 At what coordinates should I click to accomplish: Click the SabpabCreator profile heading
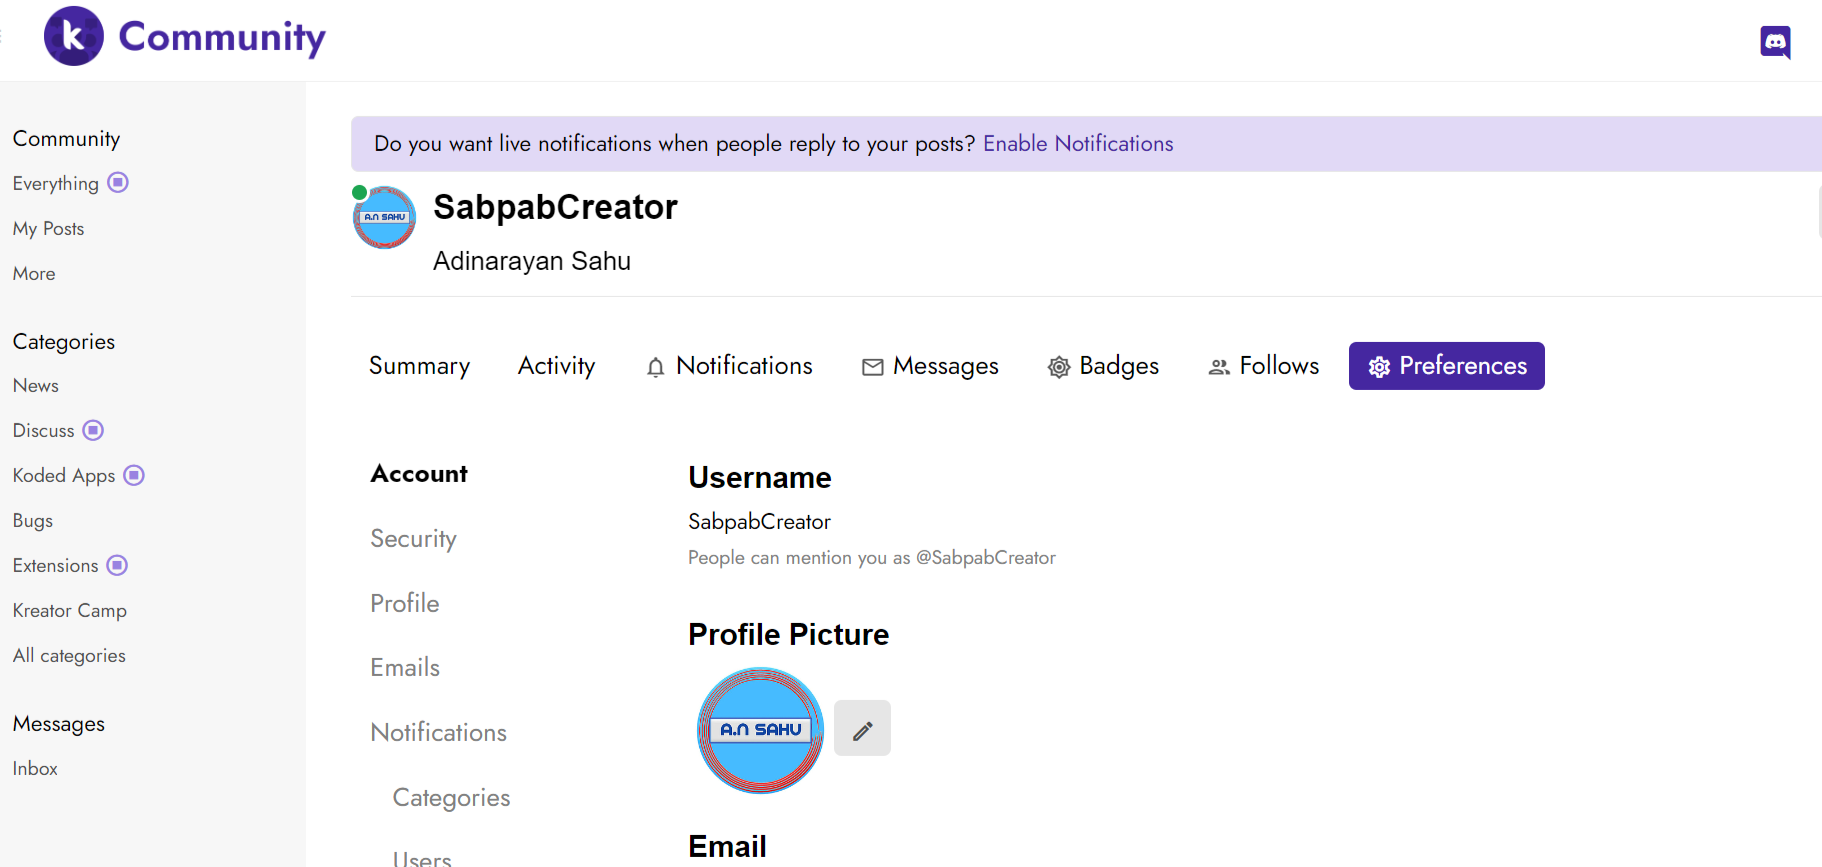pyautogui.click(x=555, y=207)
